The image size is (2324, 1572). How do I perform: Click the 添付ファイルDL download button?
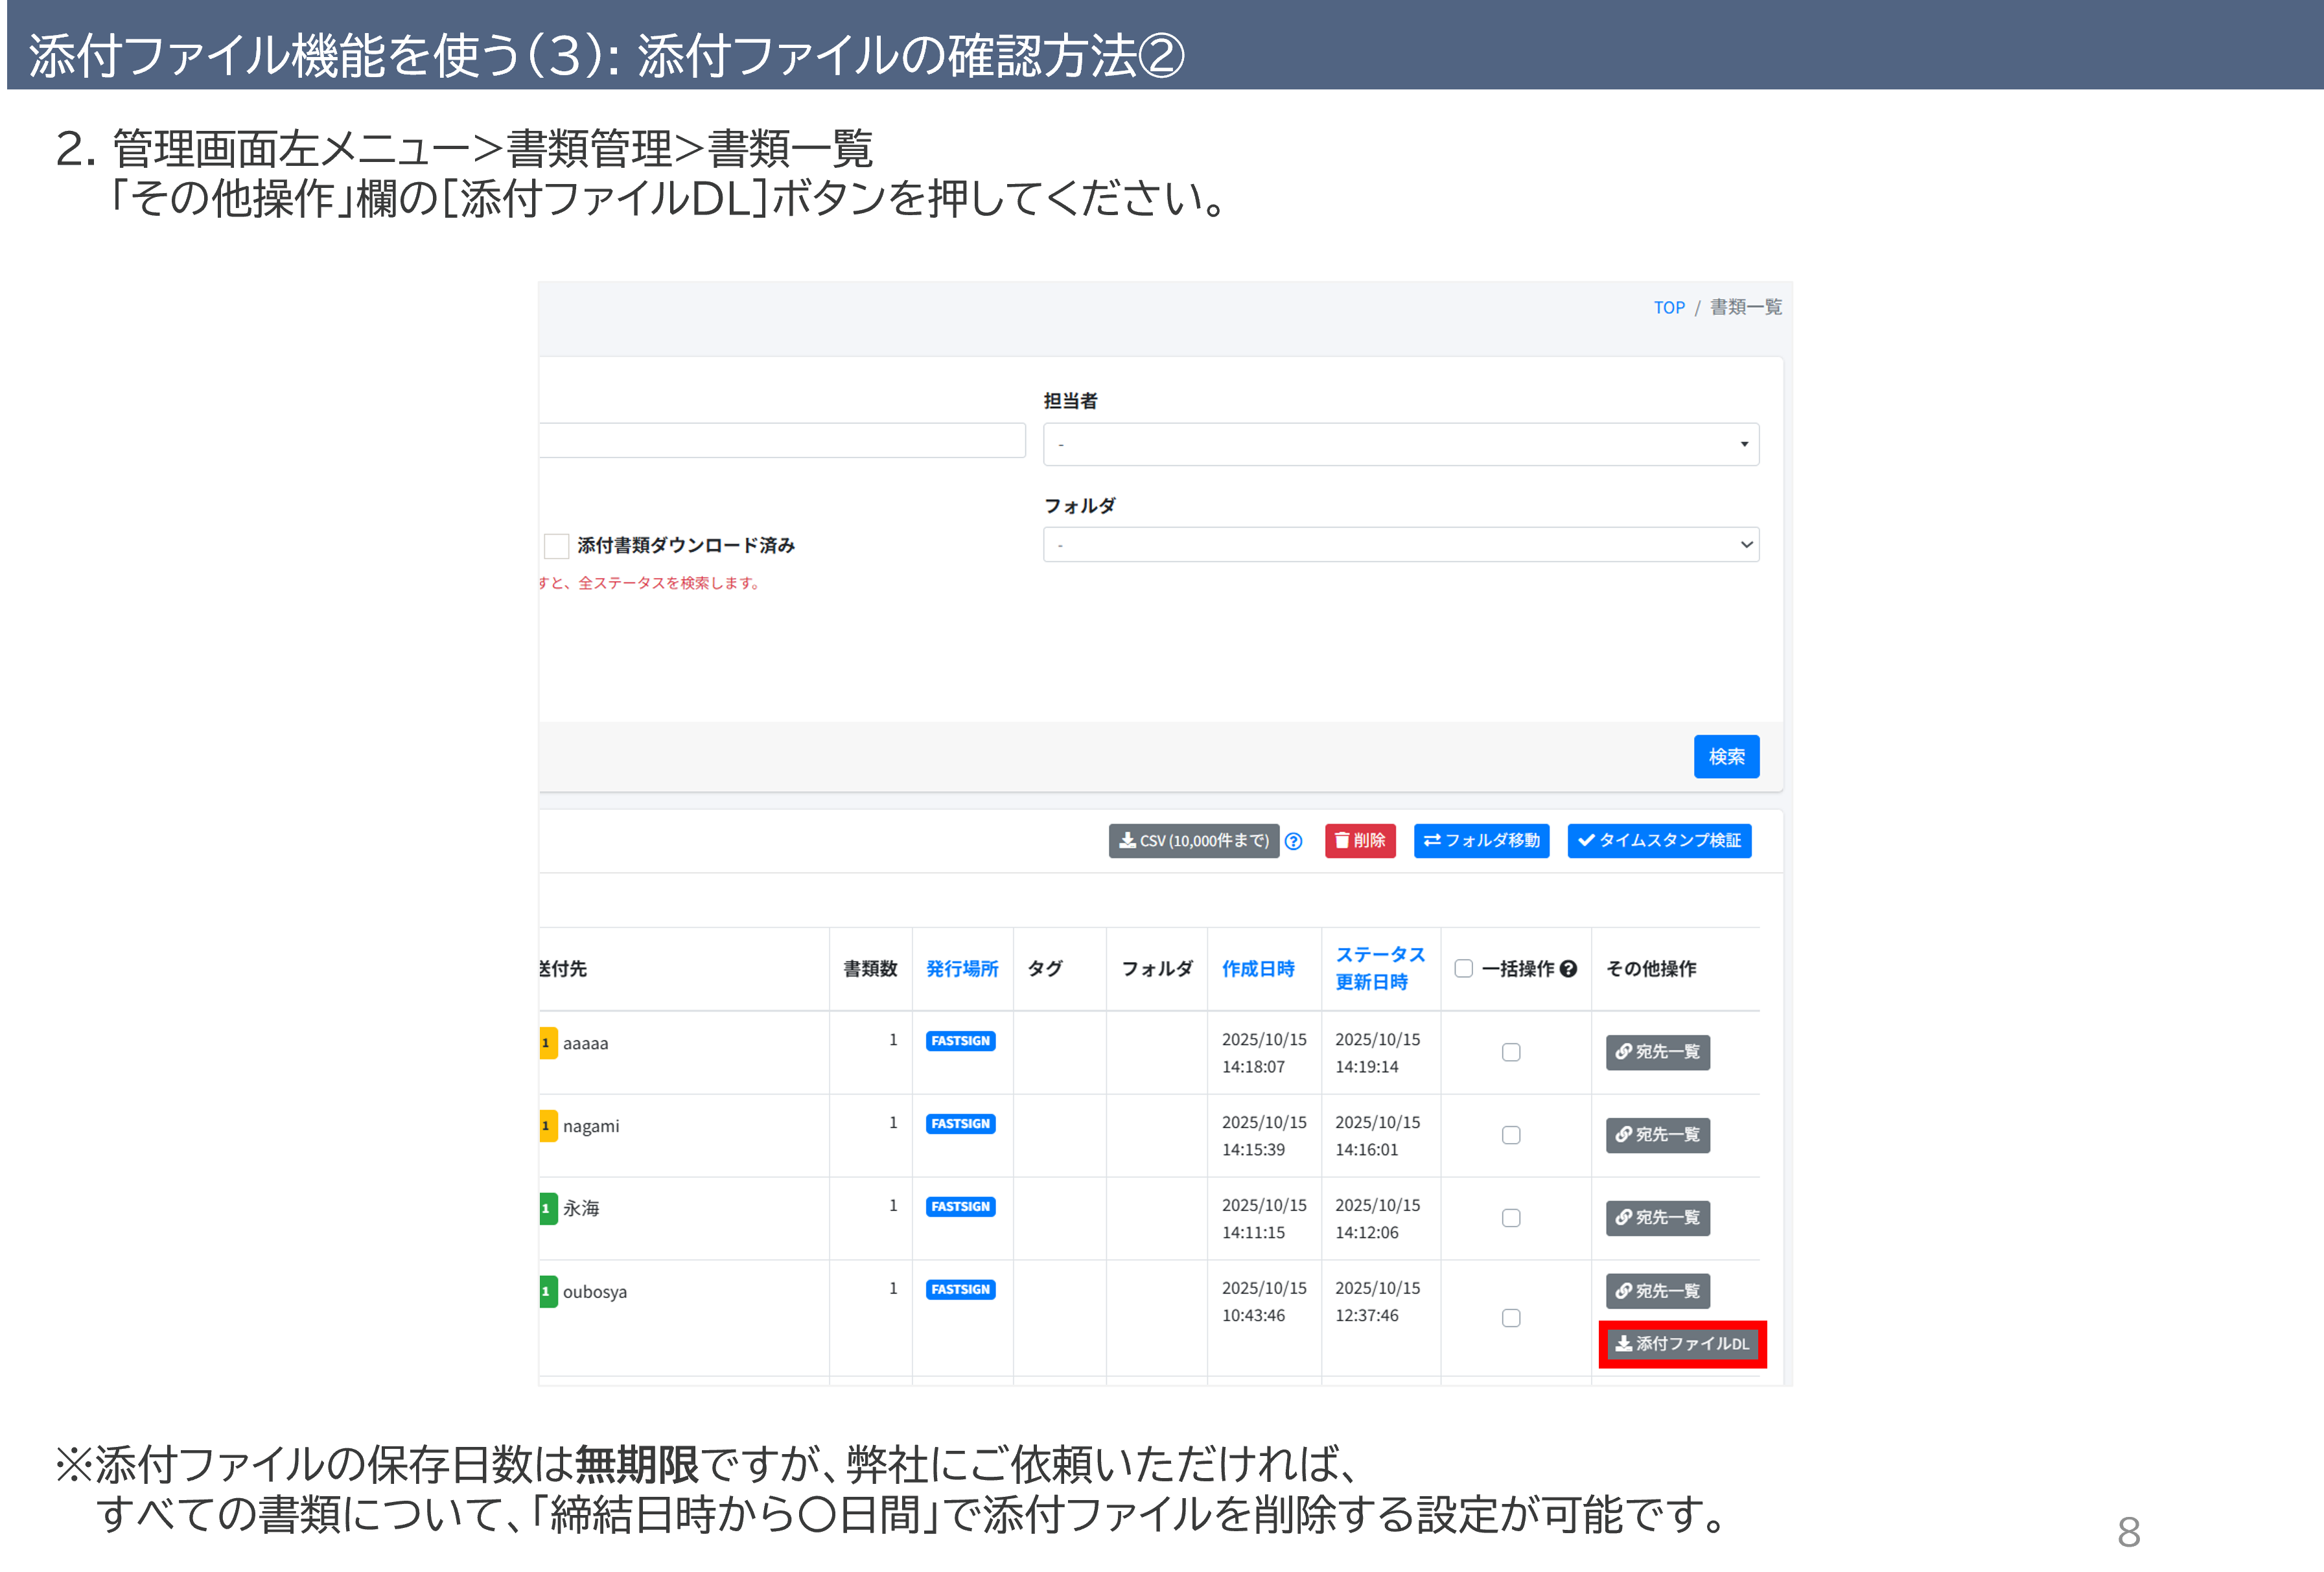tap(1682, 1344)
